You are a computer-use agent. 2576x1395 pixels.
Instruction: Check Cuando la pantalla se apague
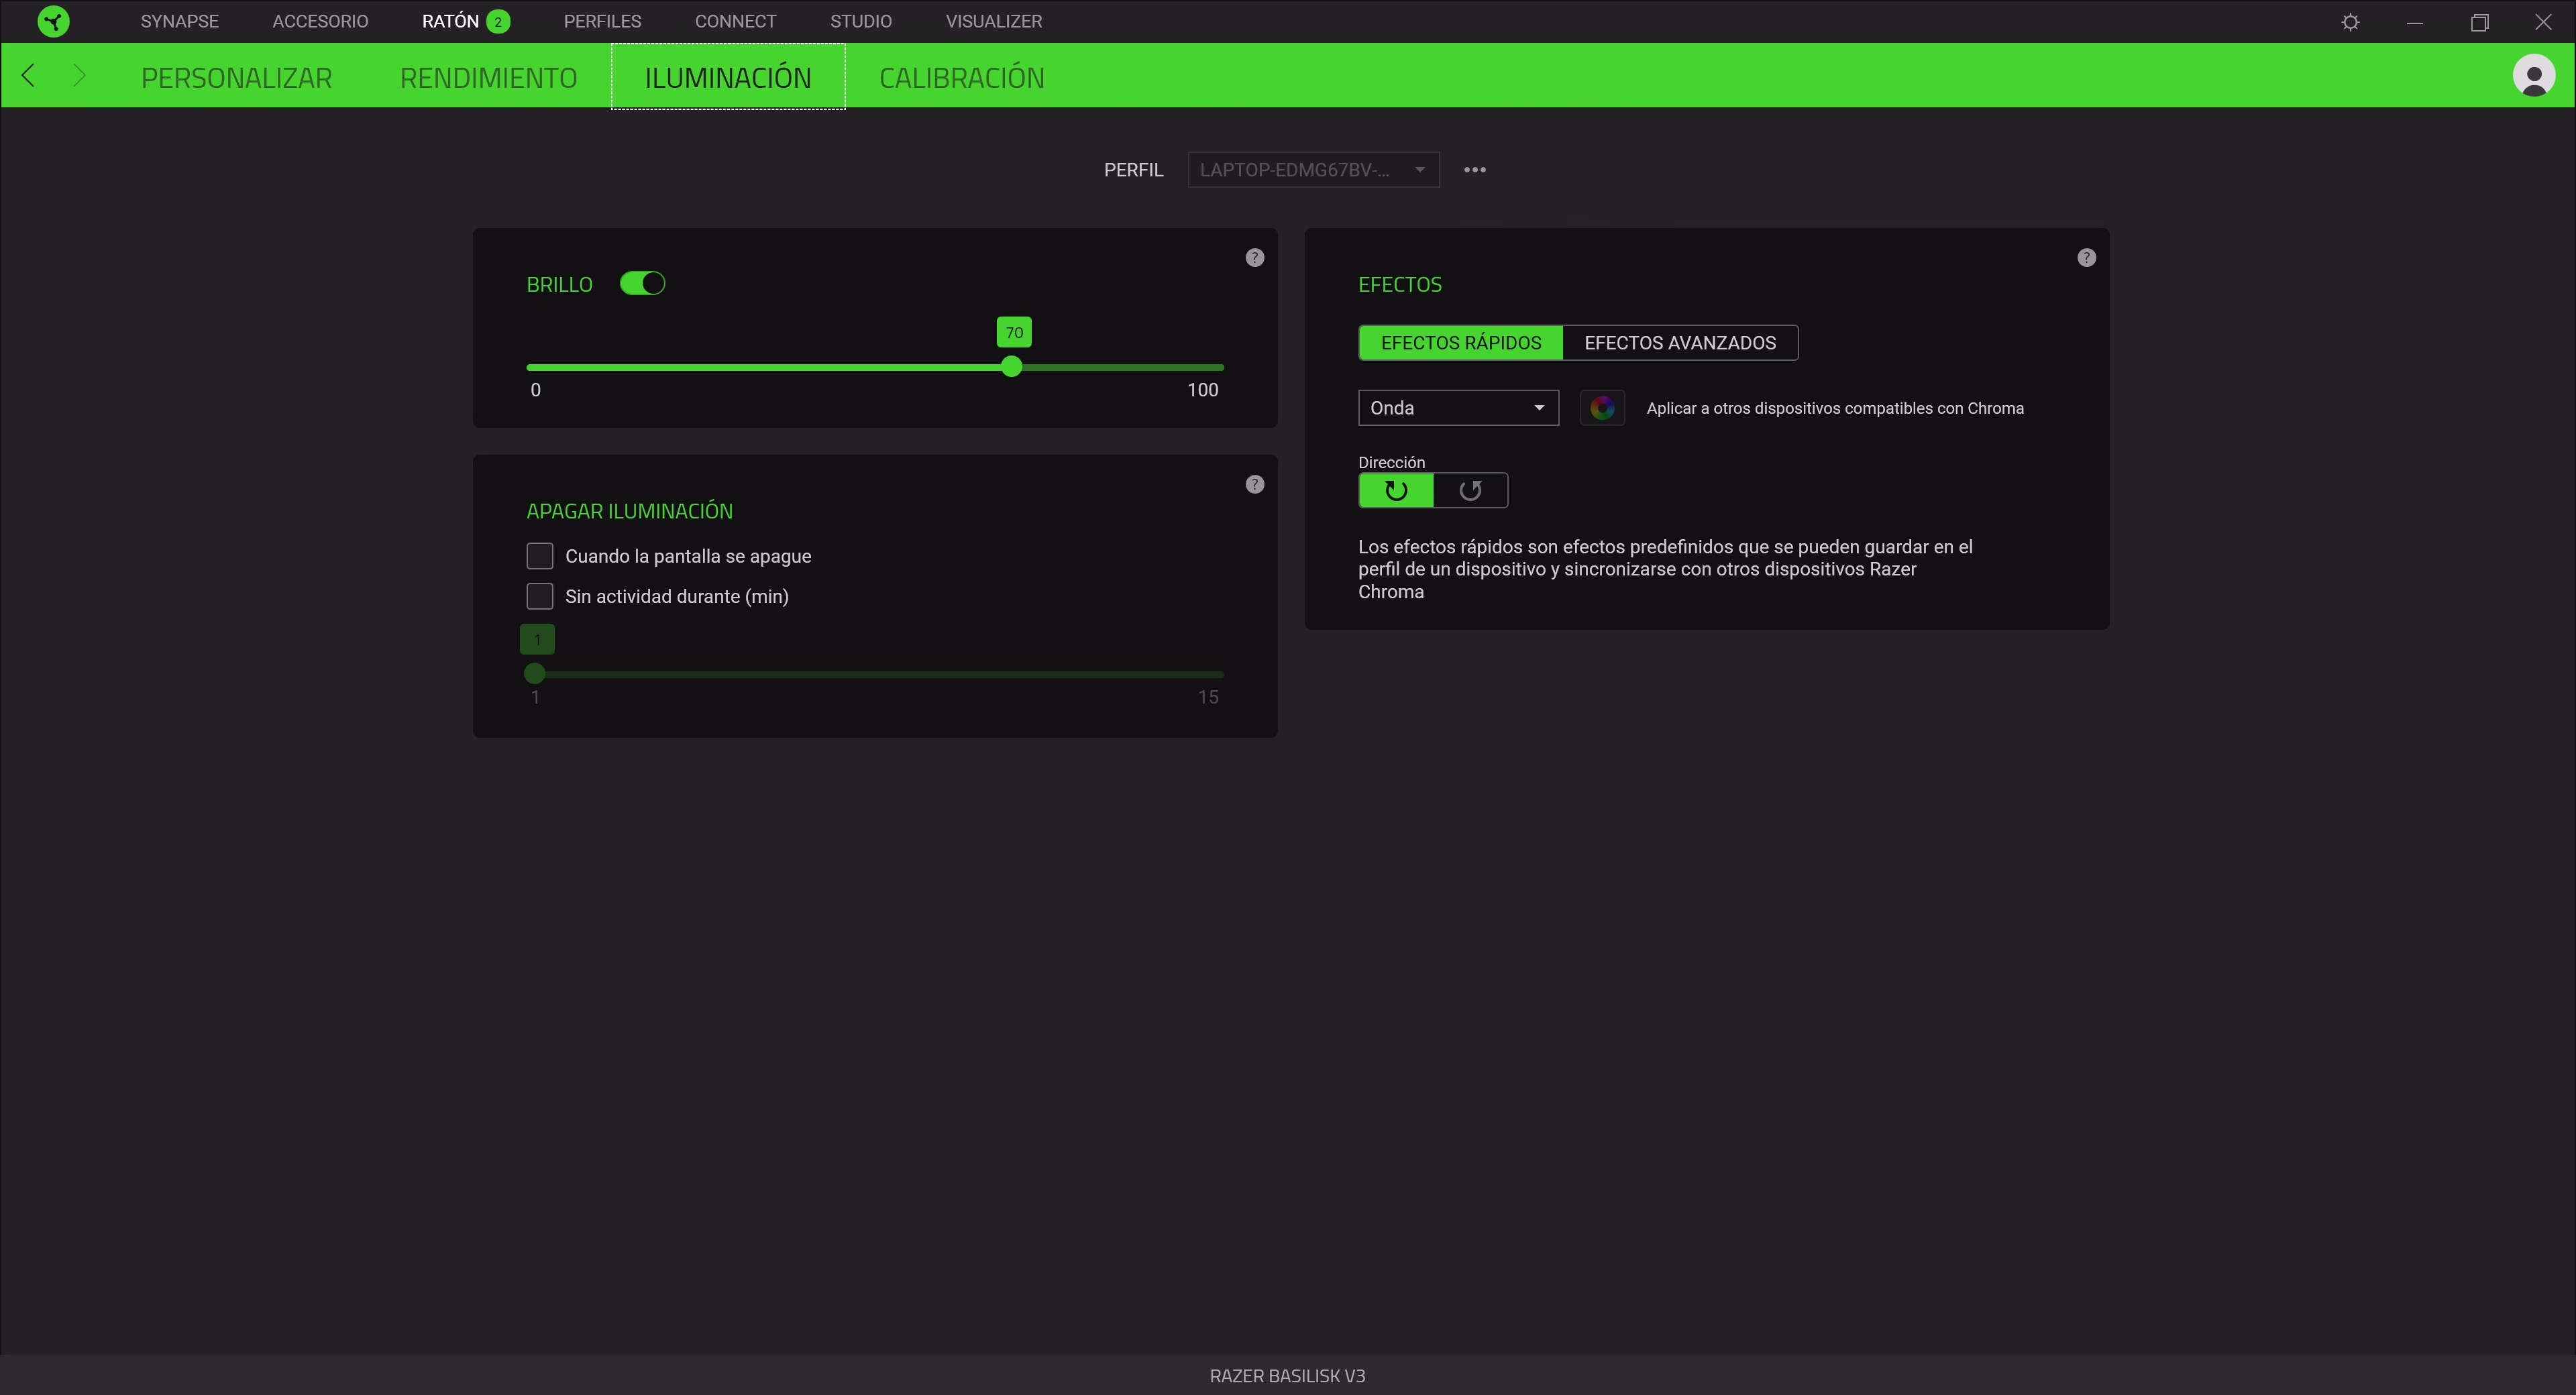[540, 556]
